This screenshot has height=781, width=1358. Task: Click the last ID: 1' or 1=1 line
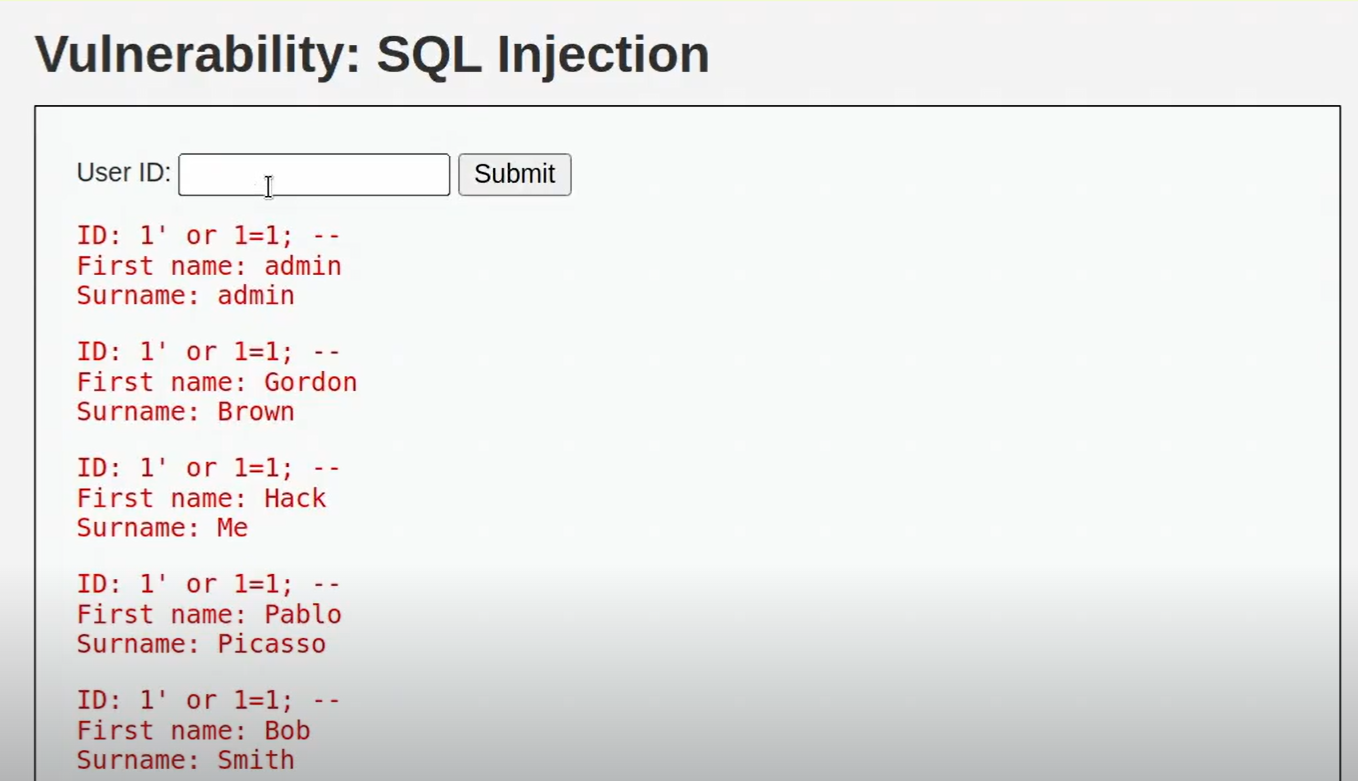pyautogui.click(x=208, y=699)
